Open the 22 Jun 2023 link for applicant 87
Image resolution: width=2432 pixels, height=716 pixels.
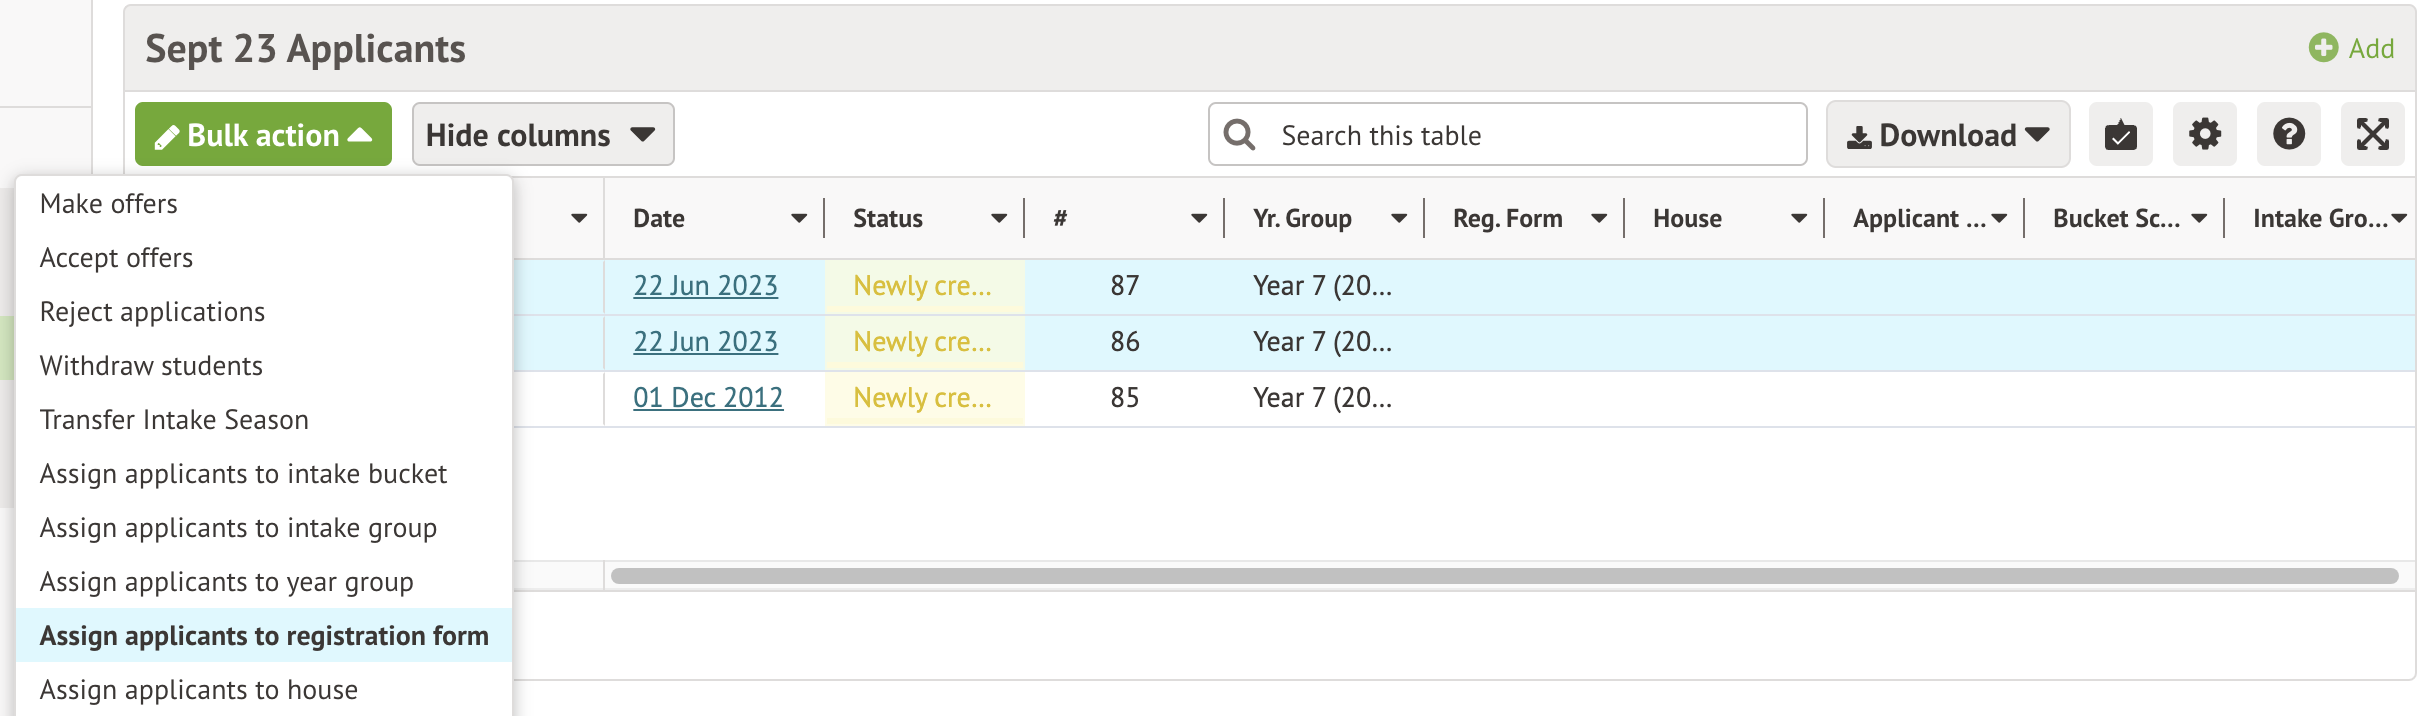coord(705,286)
